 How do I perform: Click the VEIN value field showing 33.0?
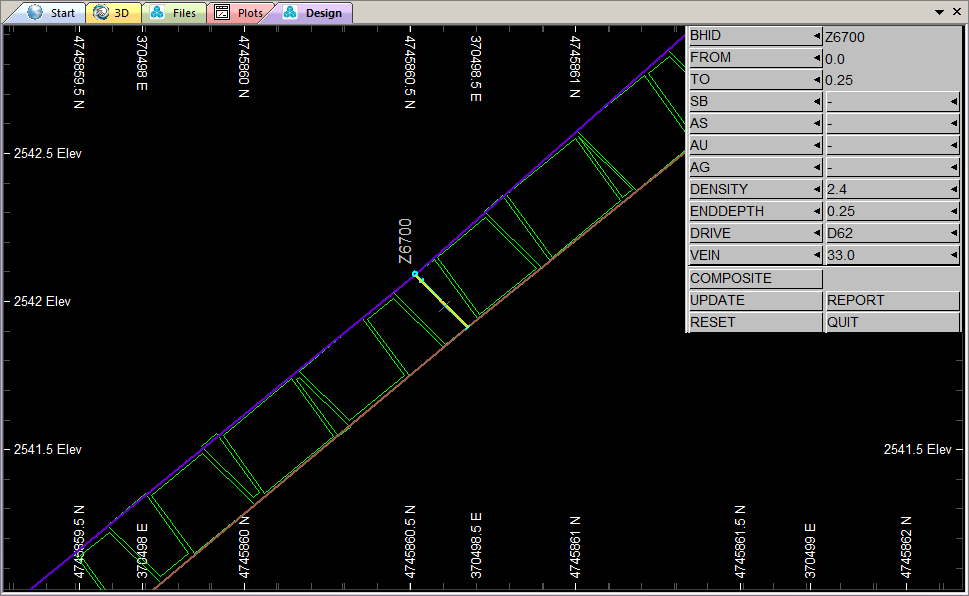coord(892,256)
